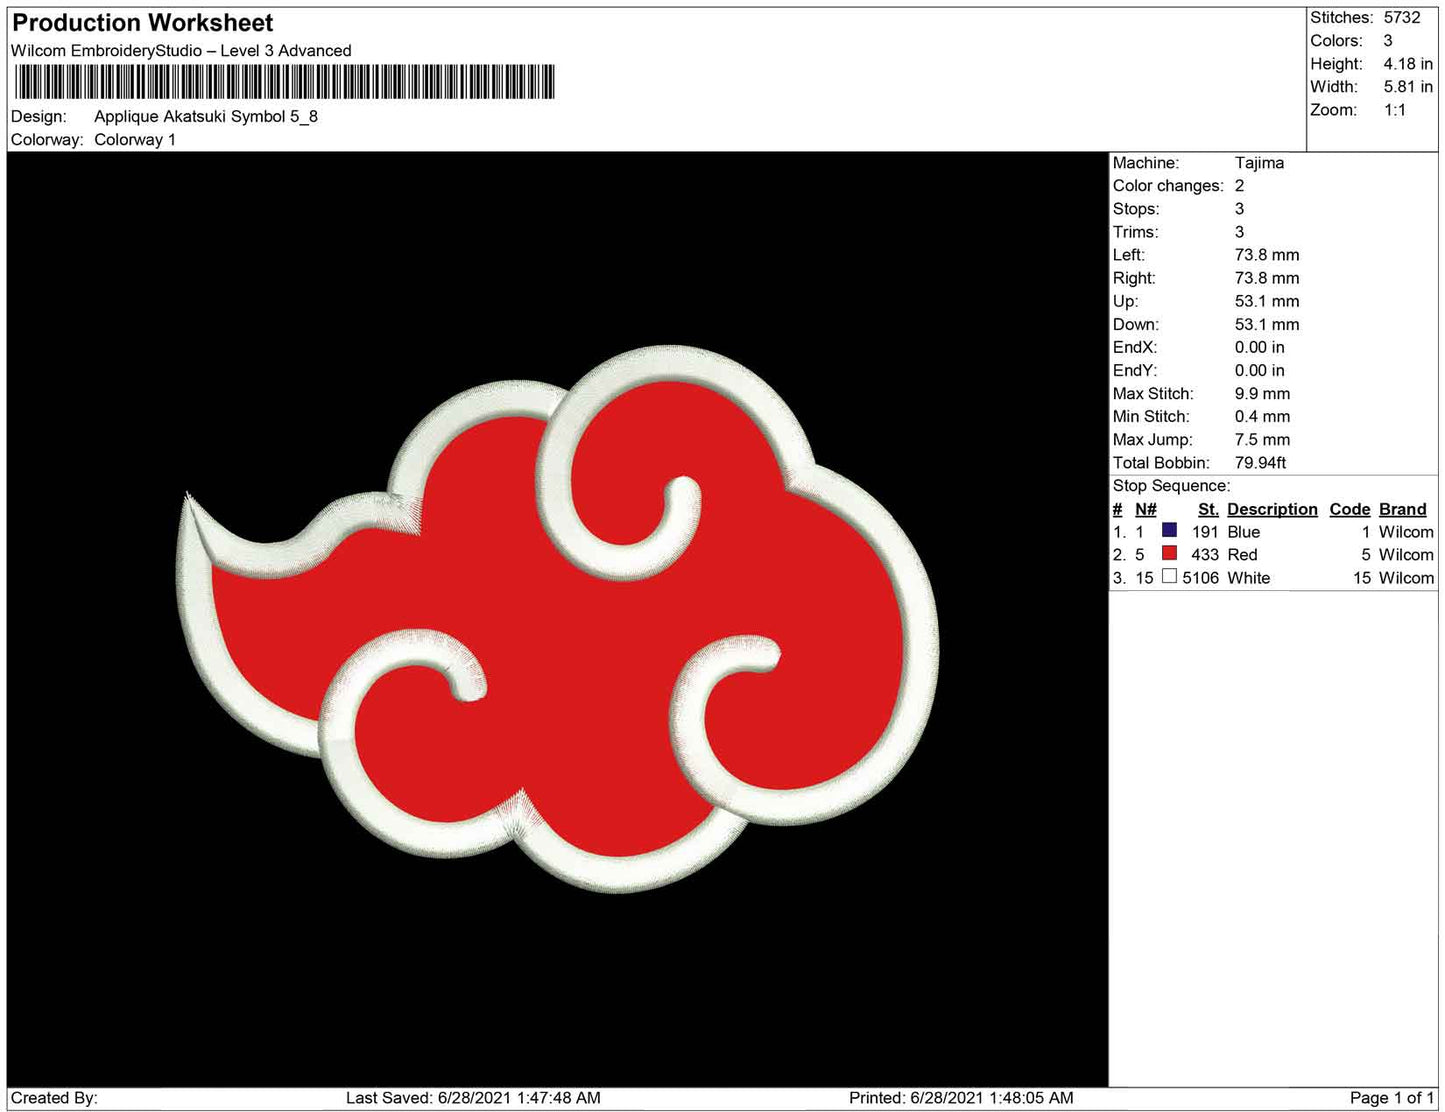The image size is (1445, 1112).
Task: Click the red color swatch in Stop Sequence
Action: (x=1169, y=554)
